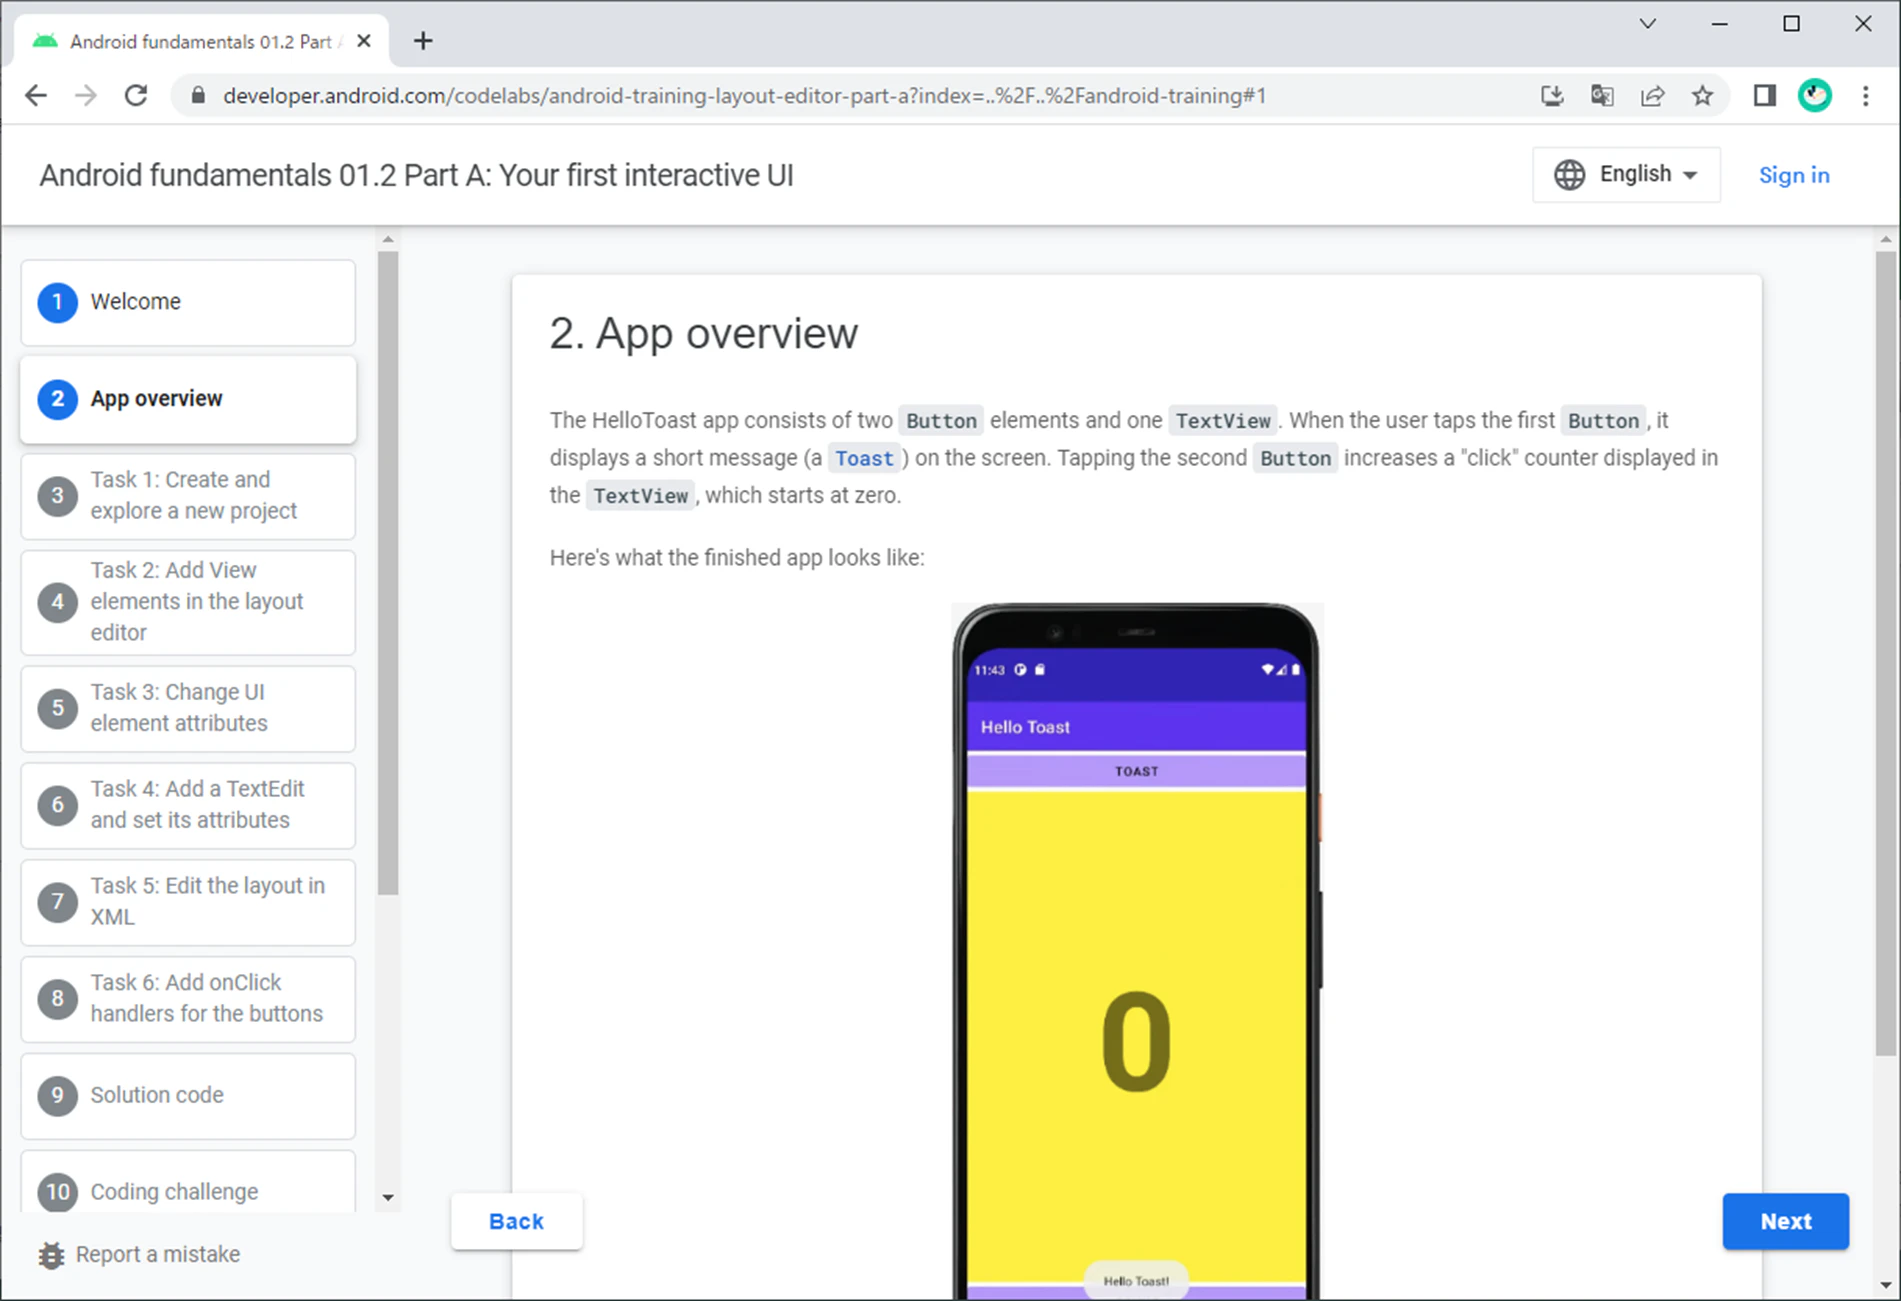This screenshot has width=1901, height=1301.
Task: Select the Android fundamentals 01.2 tab
Action: 200,41
